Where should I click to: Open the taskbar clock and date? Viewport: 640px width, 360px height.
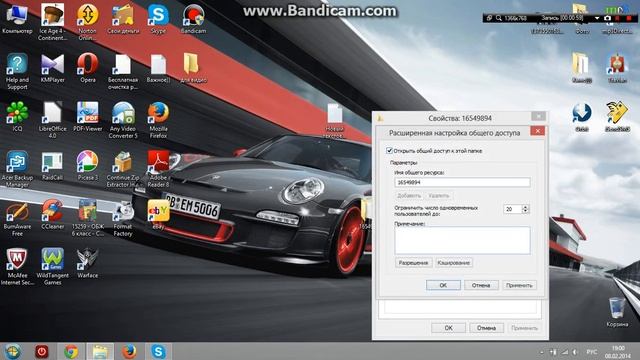coord(618,351)
